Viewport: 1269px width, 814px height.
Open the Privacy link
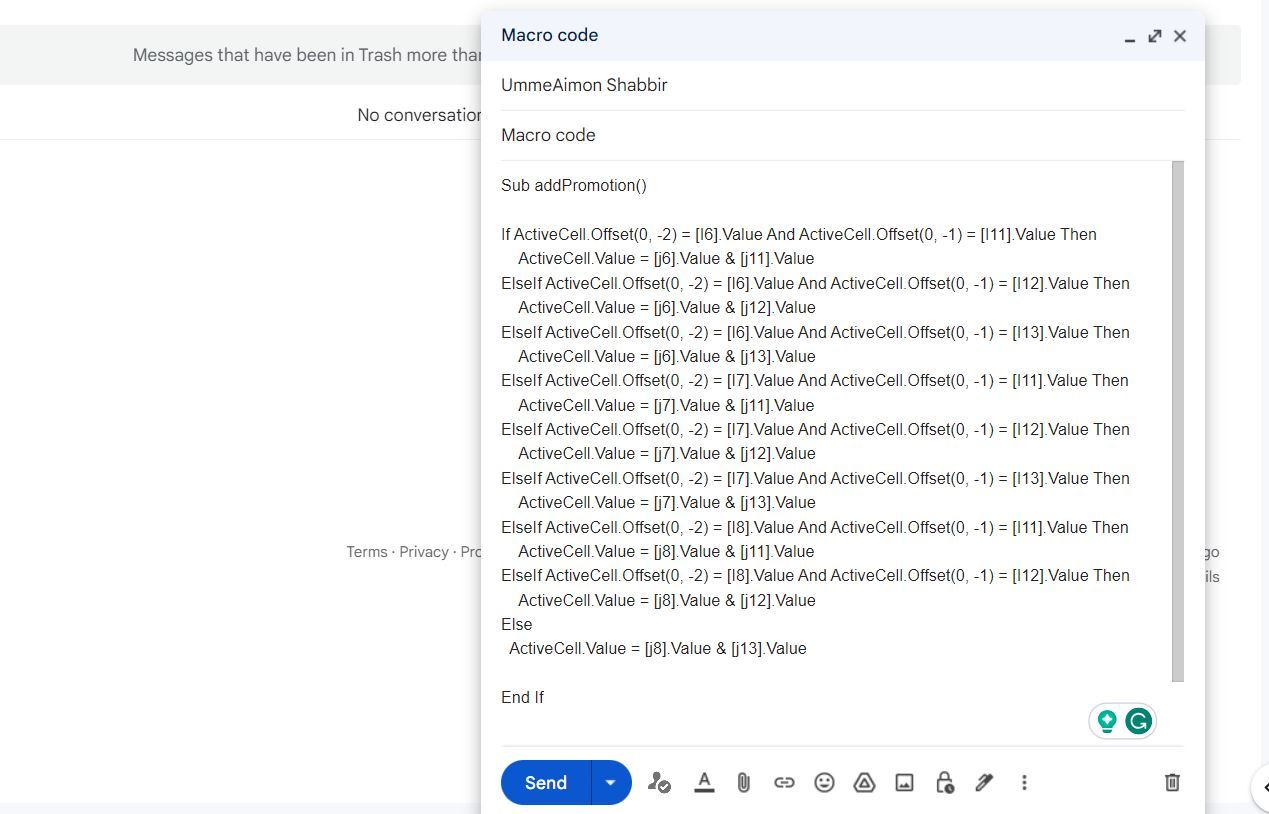tap(423, 551)
